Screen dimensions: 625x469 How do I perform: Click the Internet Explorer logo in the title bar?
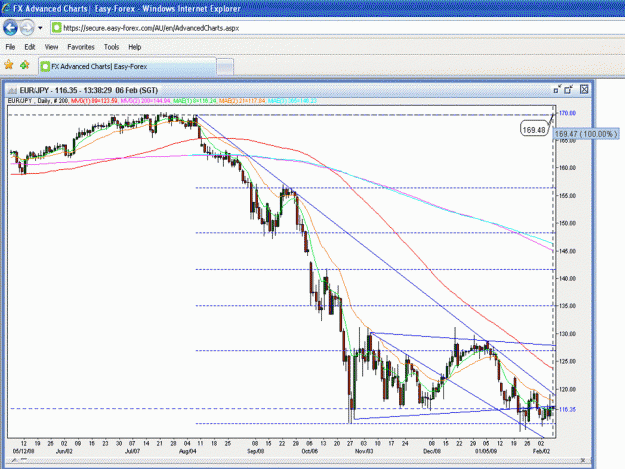point(6,8)
